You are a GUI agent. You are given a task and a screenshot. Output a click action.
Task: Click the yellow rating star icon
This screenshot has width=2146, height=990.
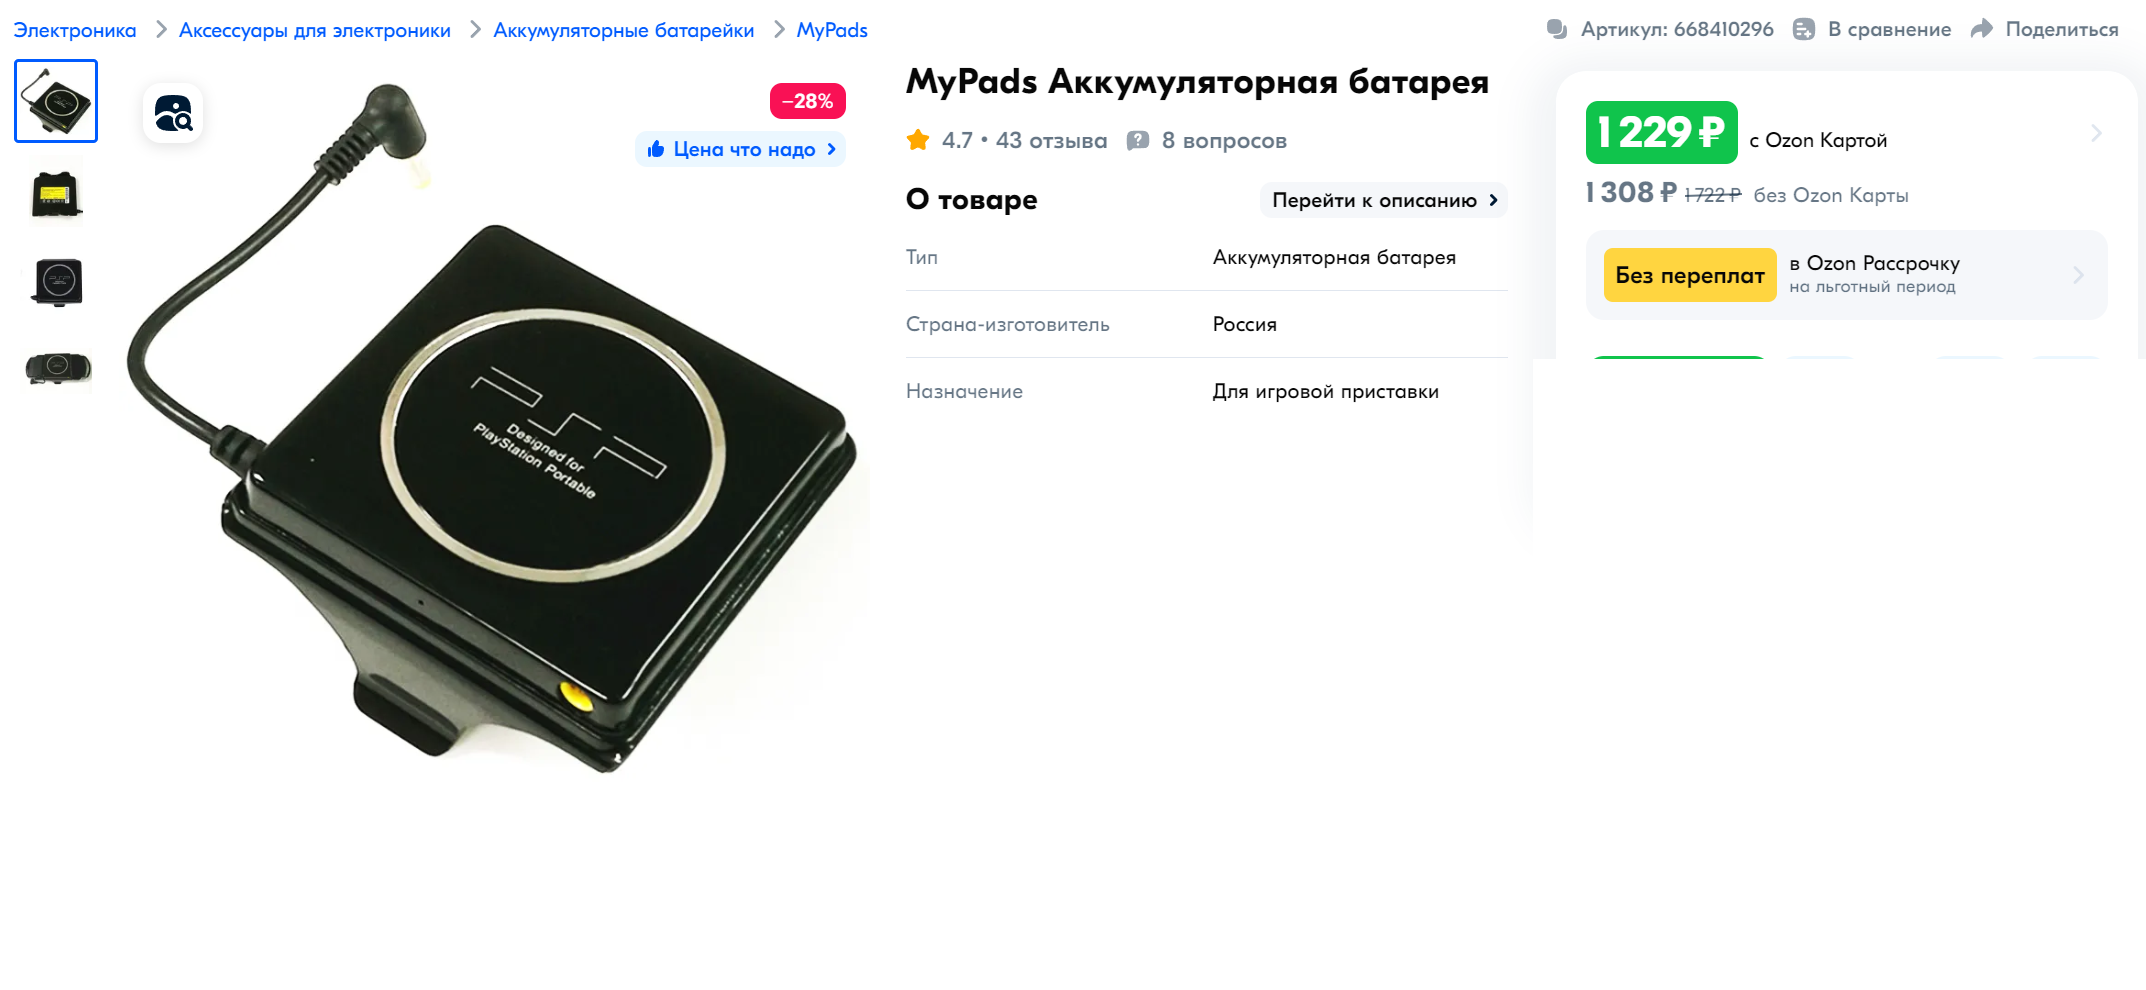918,140
